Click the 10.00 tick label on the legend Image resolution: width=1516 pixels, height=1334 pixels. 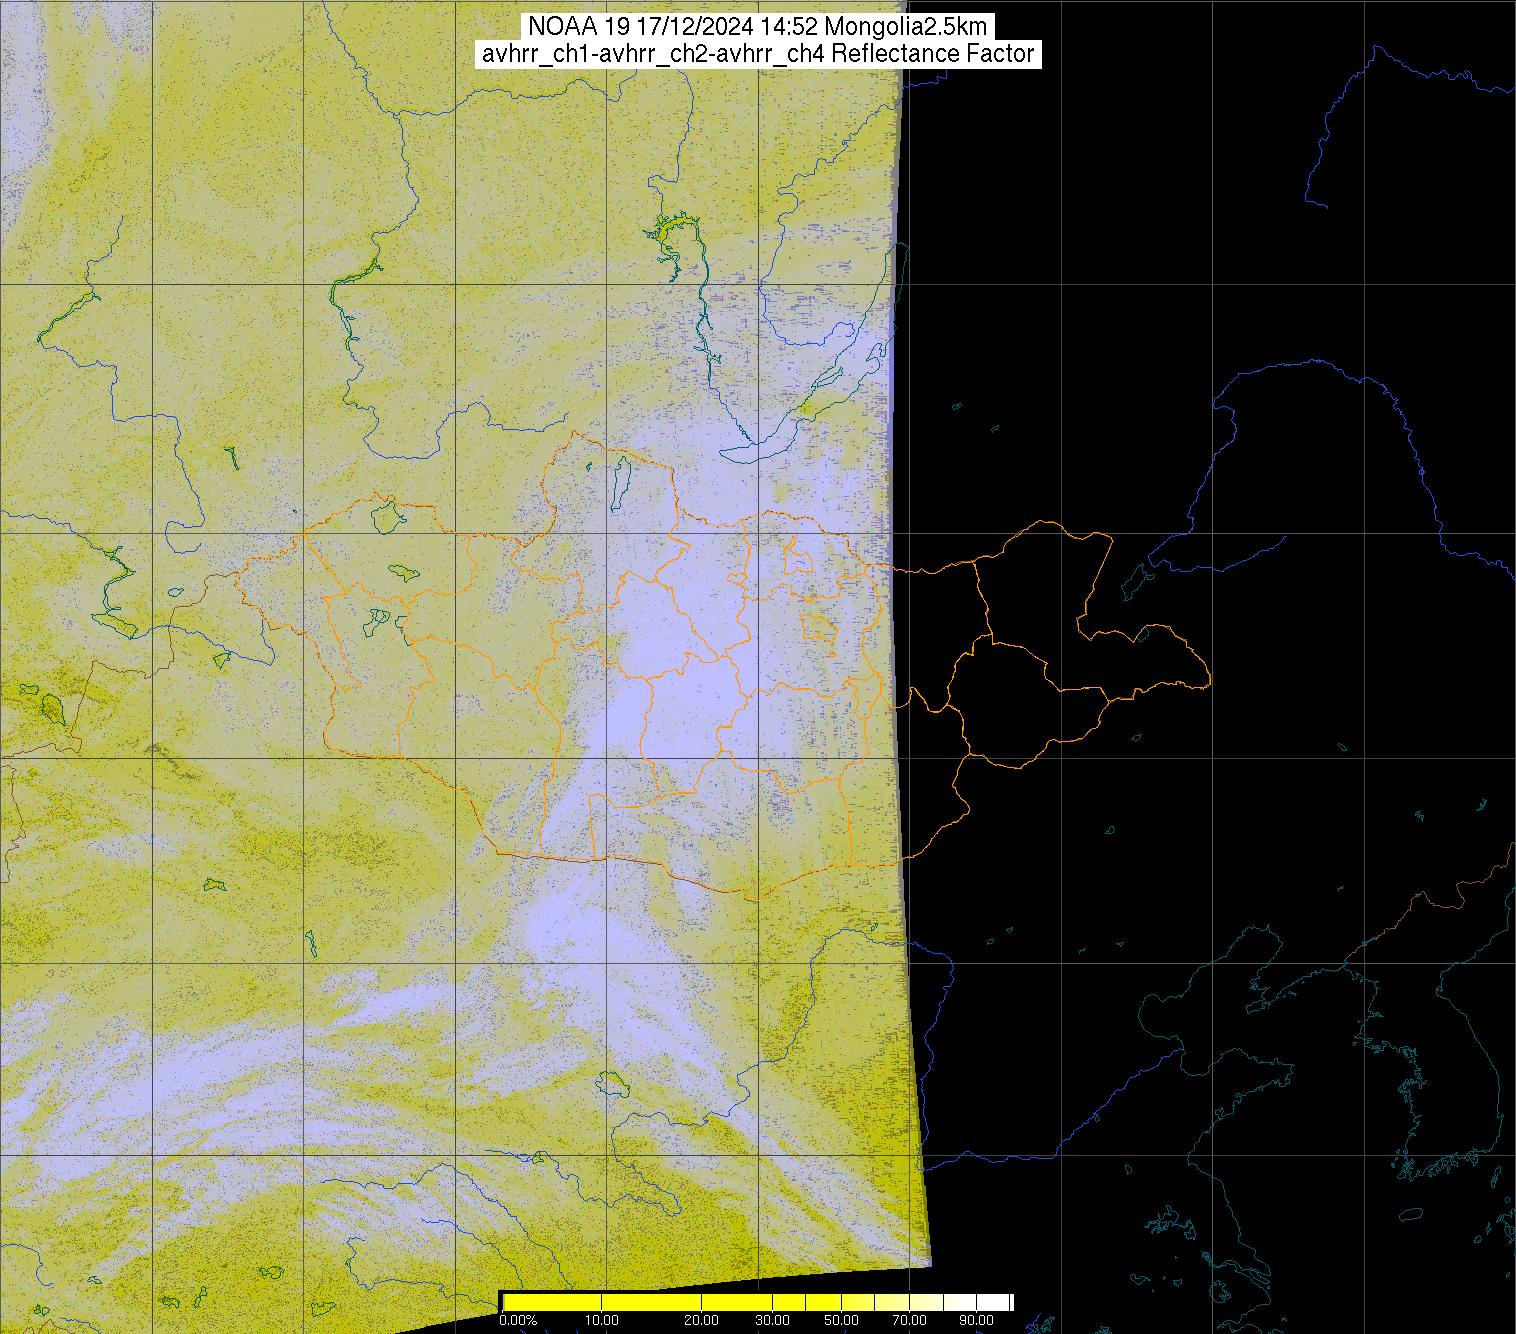tap(601, 1321)
